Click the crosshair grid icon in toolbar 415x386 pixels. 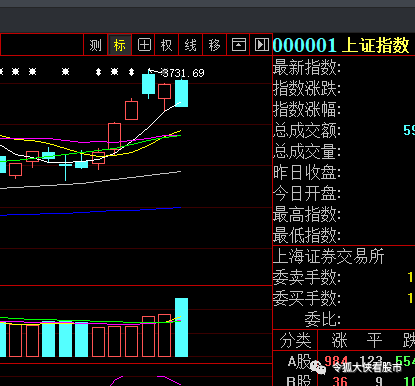(144, 45)
